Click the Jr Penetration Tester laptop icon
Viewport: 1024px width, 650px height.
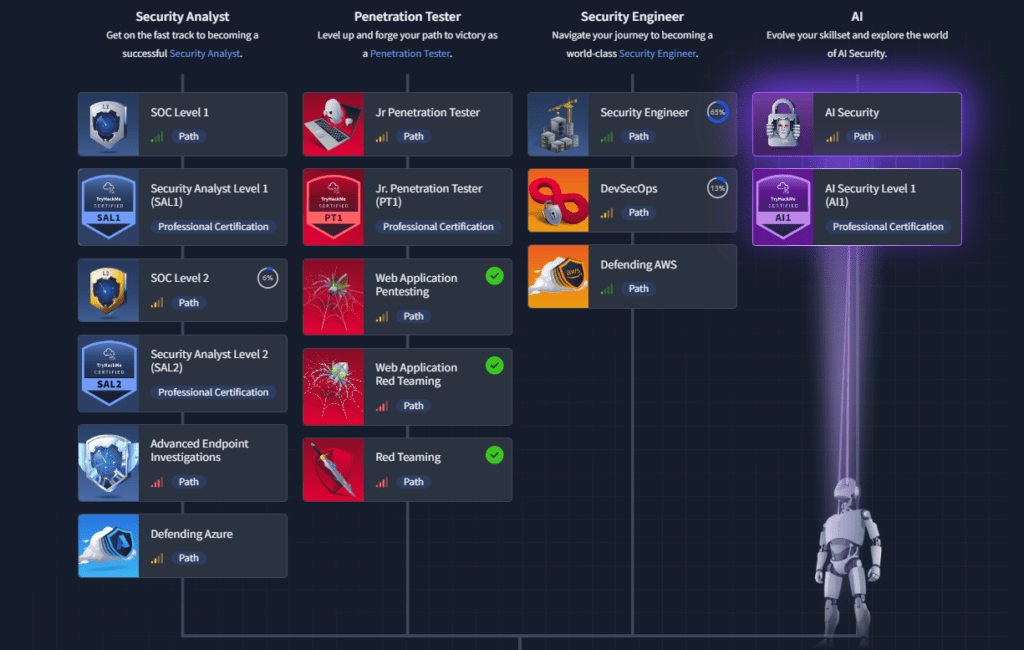pyautogui.click(x=333, y=124)
